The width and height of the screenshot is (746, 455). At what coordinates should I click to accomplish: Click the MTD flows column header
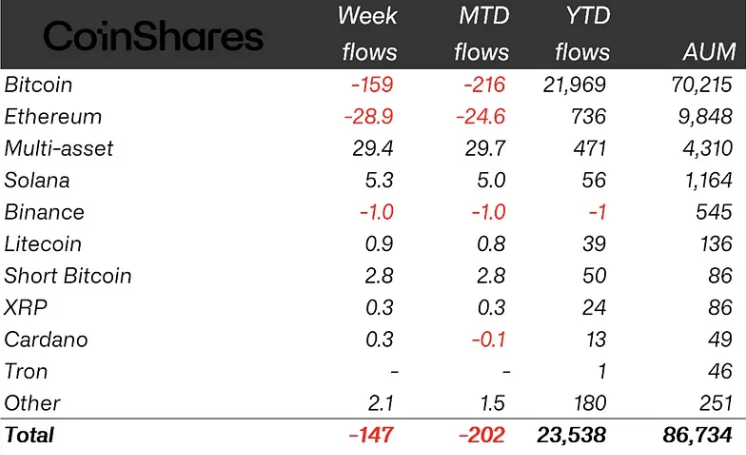click(480, 33)
